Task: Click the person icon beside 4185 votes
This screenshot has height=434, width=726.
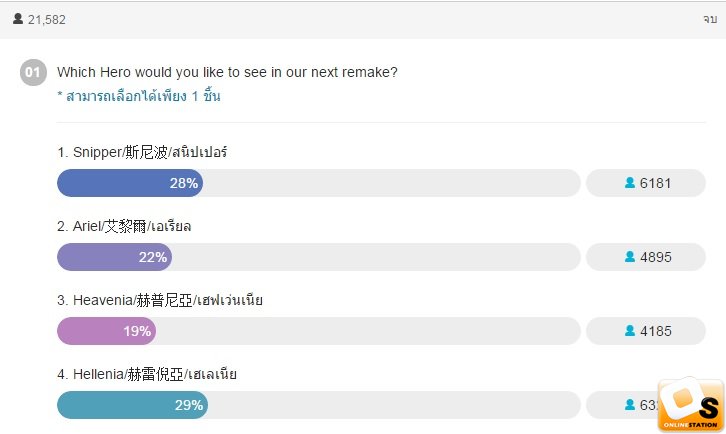Action: (630, 331)
